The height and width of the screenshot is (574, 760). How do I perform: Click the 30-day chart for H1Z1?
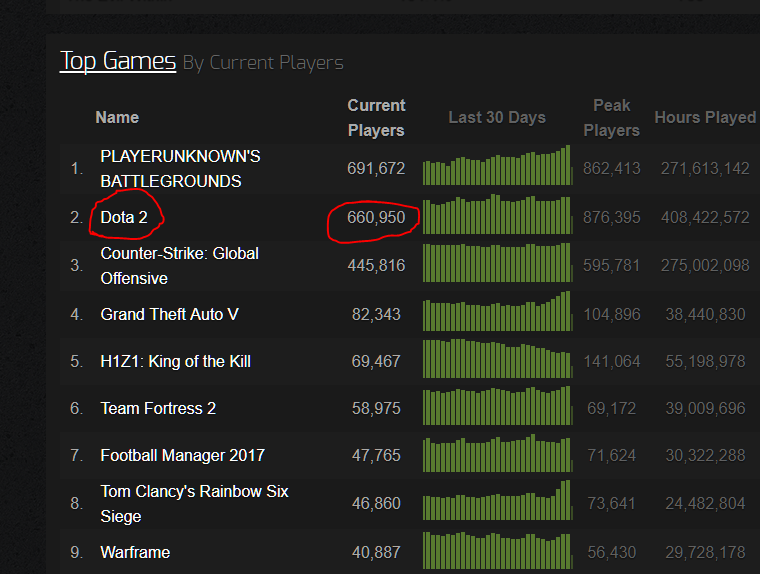498,358
